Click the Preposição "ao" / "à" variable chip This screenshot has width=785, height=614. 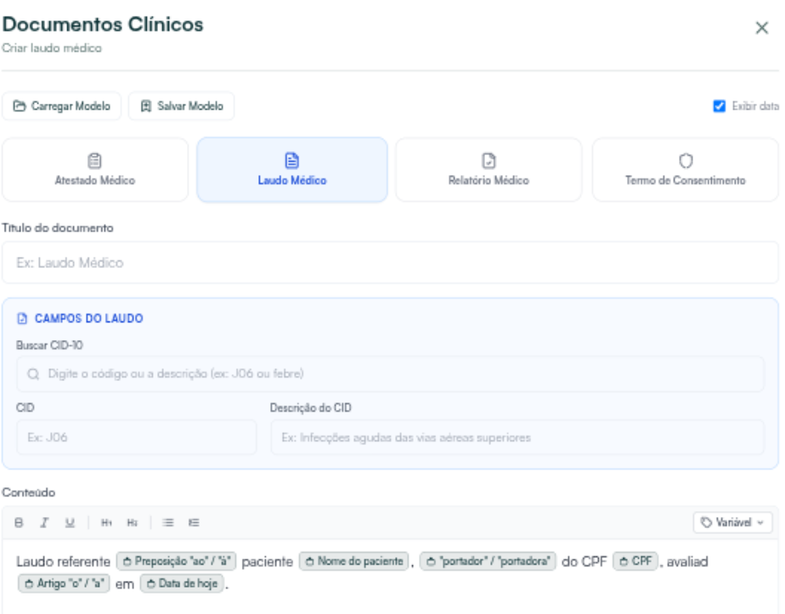(176, 561)
